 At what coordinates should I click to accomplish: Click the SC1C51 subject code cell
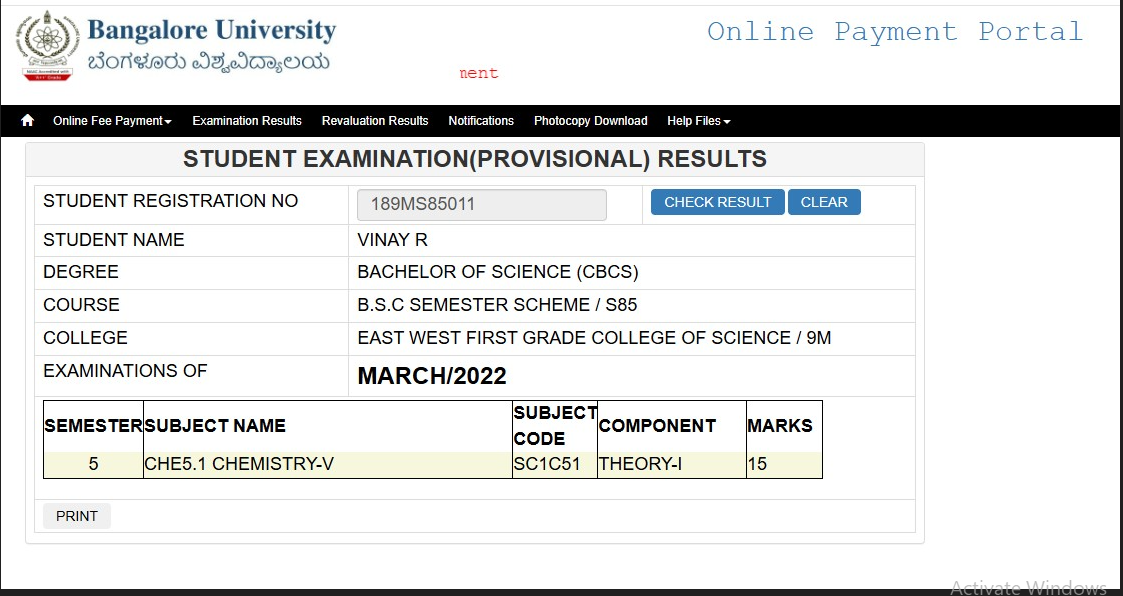555,464
